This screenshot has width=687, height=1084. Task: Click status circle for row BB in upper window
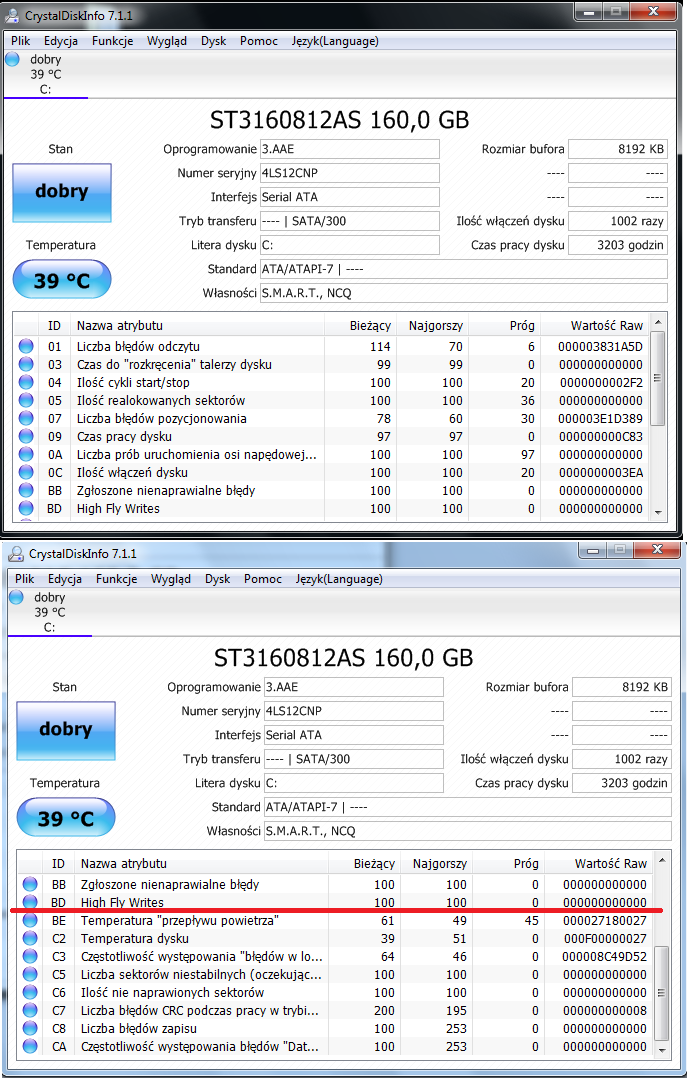coord(26,489)
